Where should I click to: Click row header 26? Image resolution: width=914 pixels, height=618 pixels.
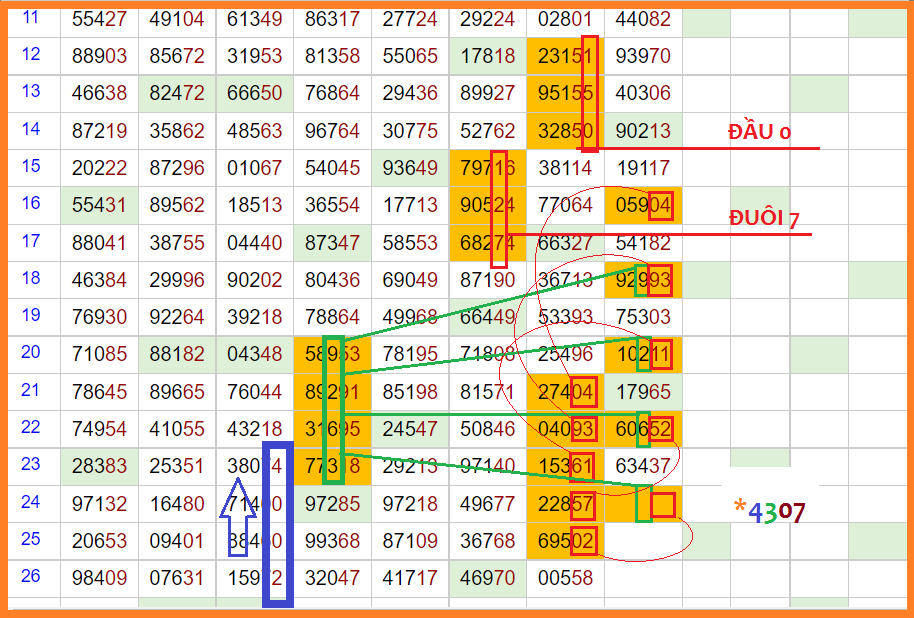pos(30,576)
